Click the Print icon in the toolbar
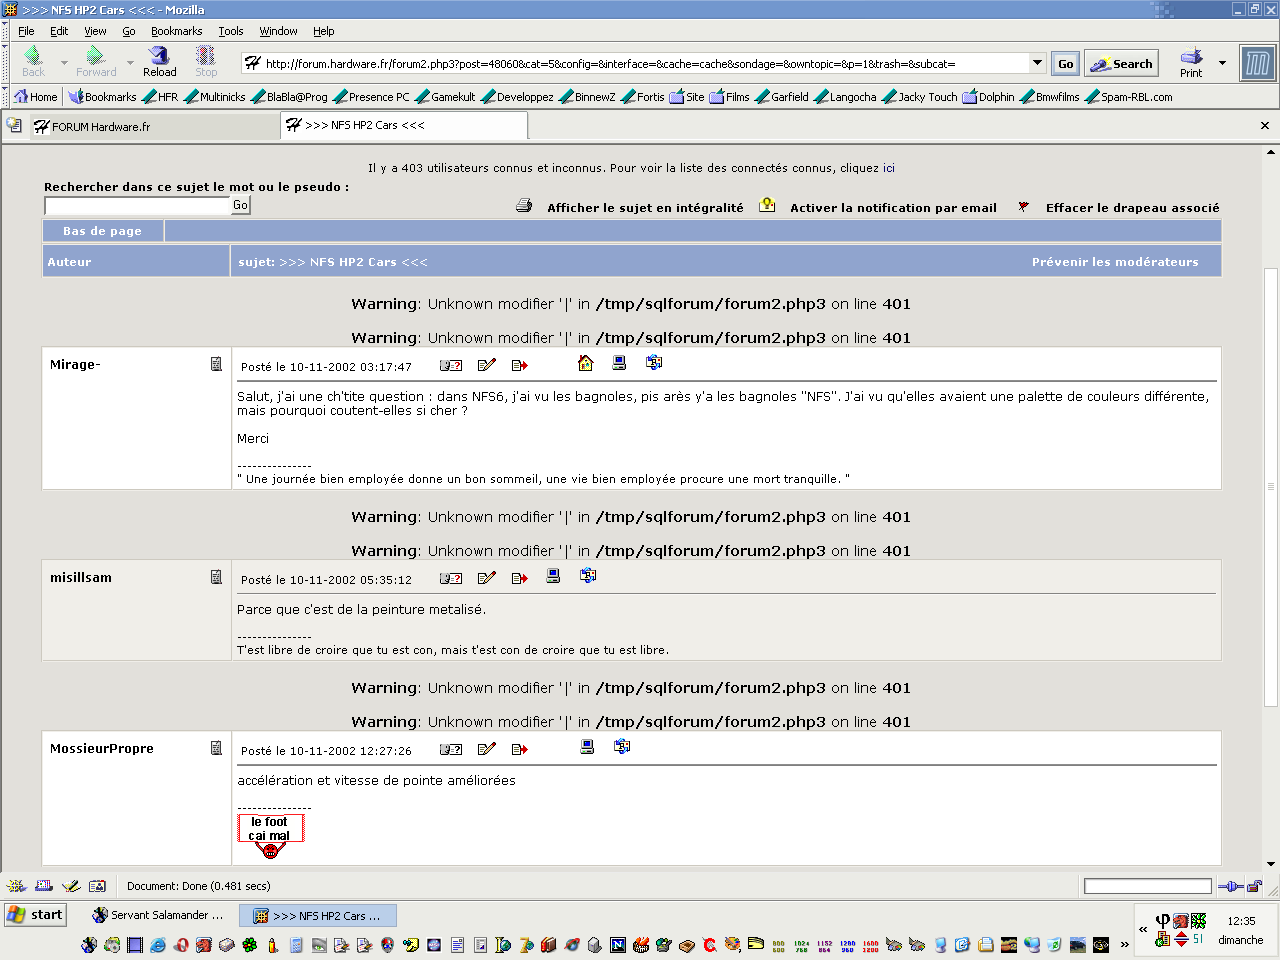Viewport: 1280px width, 960px height. [x=1191, y=61]
